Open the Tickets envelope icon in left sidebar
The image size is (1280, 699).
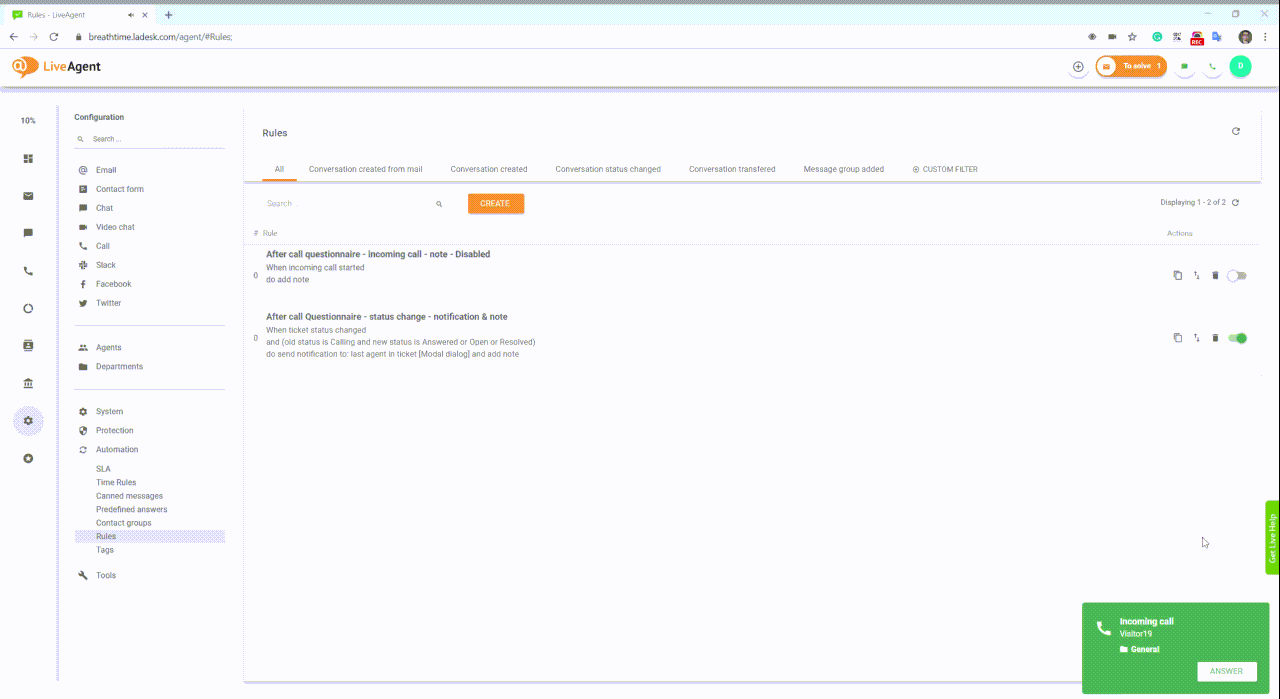tap(28, 196)
